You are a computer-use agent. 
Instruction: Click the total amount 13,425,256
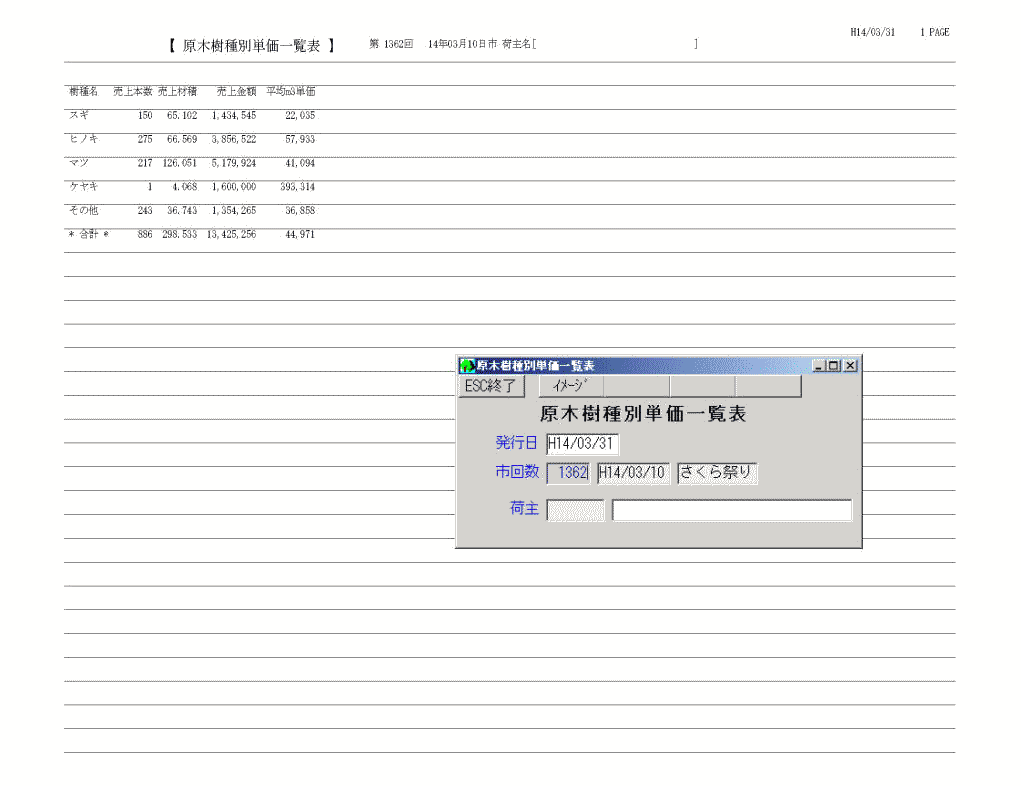coord(231,234)
